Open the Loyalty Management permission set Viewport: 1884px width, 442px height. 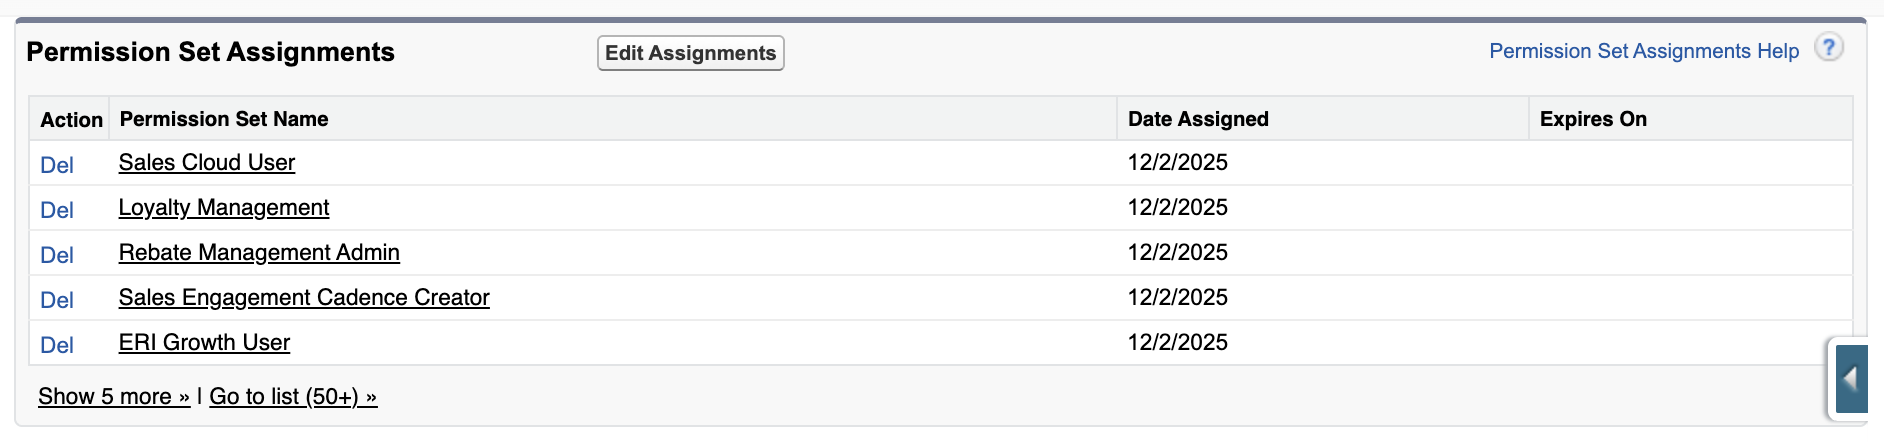(224, 207)
